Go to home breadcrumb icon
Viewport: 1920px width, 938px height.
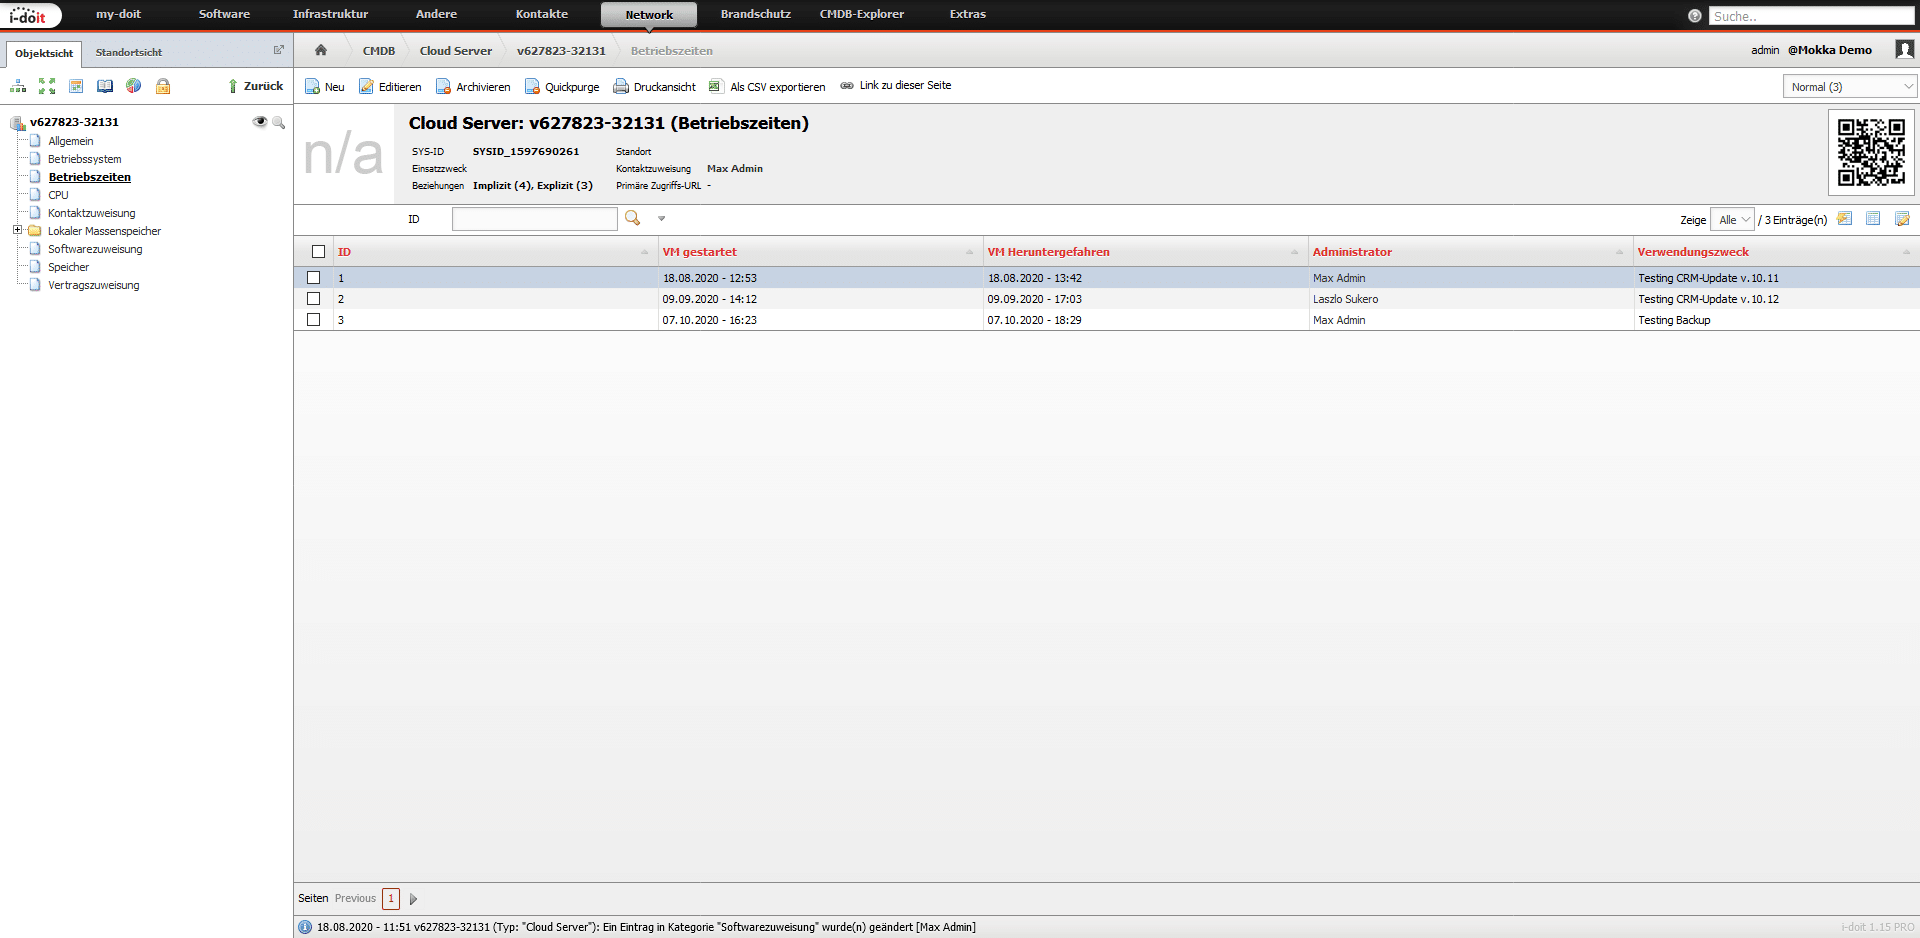coord(321,50)
